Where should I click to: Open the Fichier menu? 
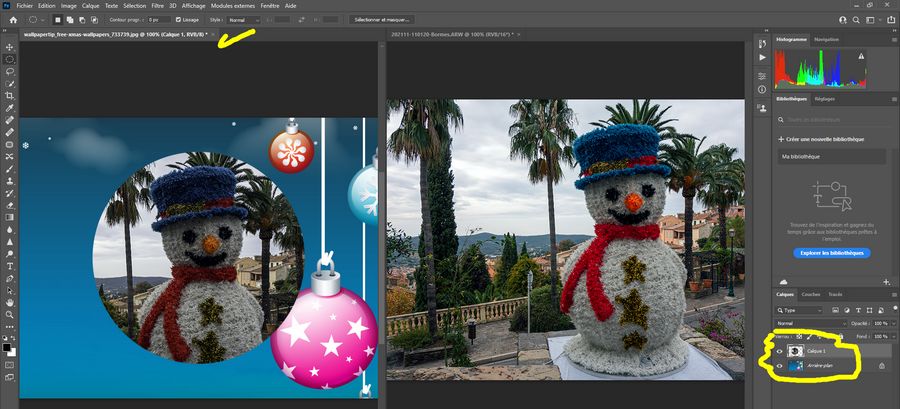[x=25, y=5]
